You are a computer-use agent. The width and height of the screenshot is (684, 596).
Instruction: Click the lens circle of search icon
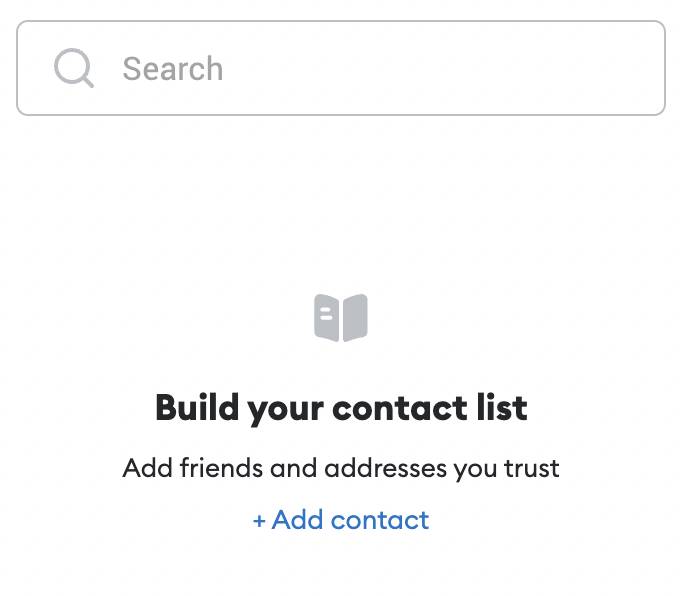pos(71,66)
